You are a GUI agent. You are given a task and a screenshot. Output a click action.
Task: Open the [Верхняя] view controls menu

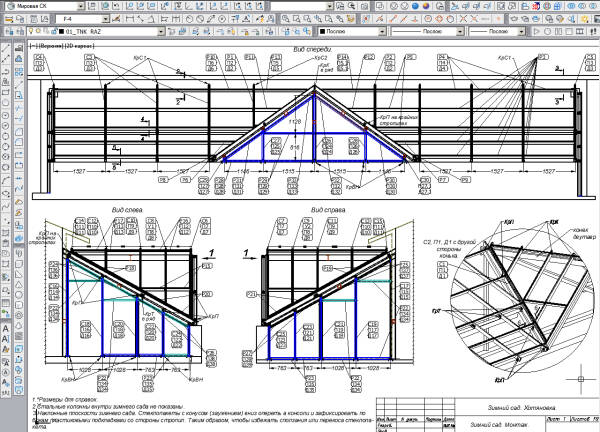coord(51,46)
